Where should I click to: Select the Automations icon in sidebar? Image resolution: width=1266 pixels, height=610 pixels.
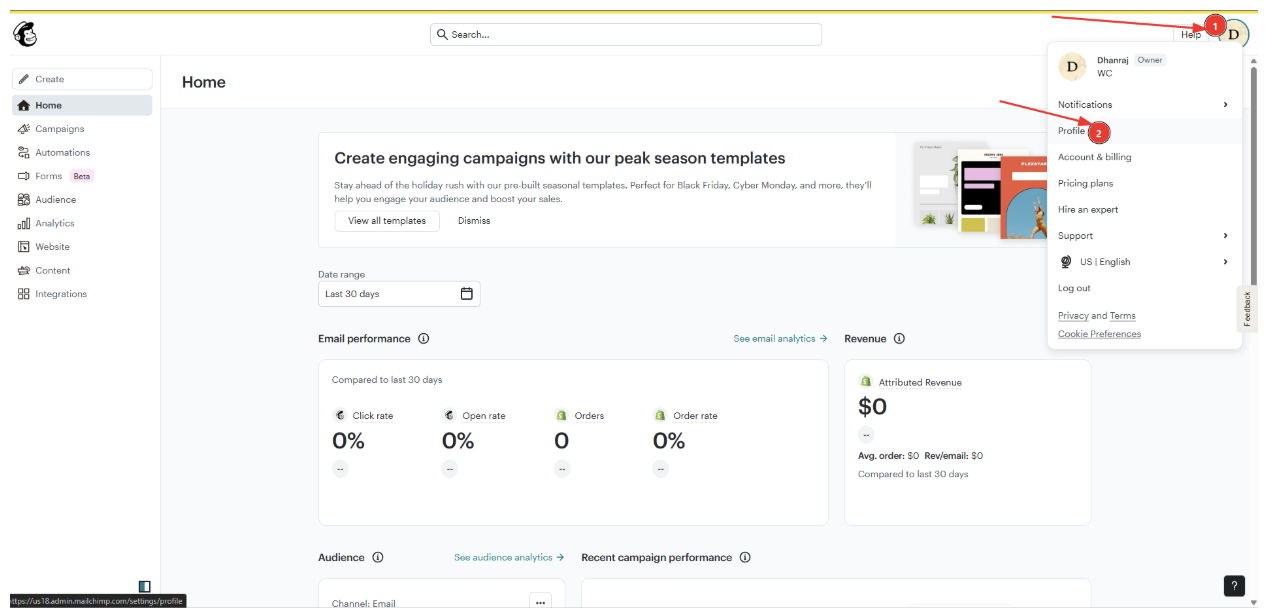[x=24, y=153]
